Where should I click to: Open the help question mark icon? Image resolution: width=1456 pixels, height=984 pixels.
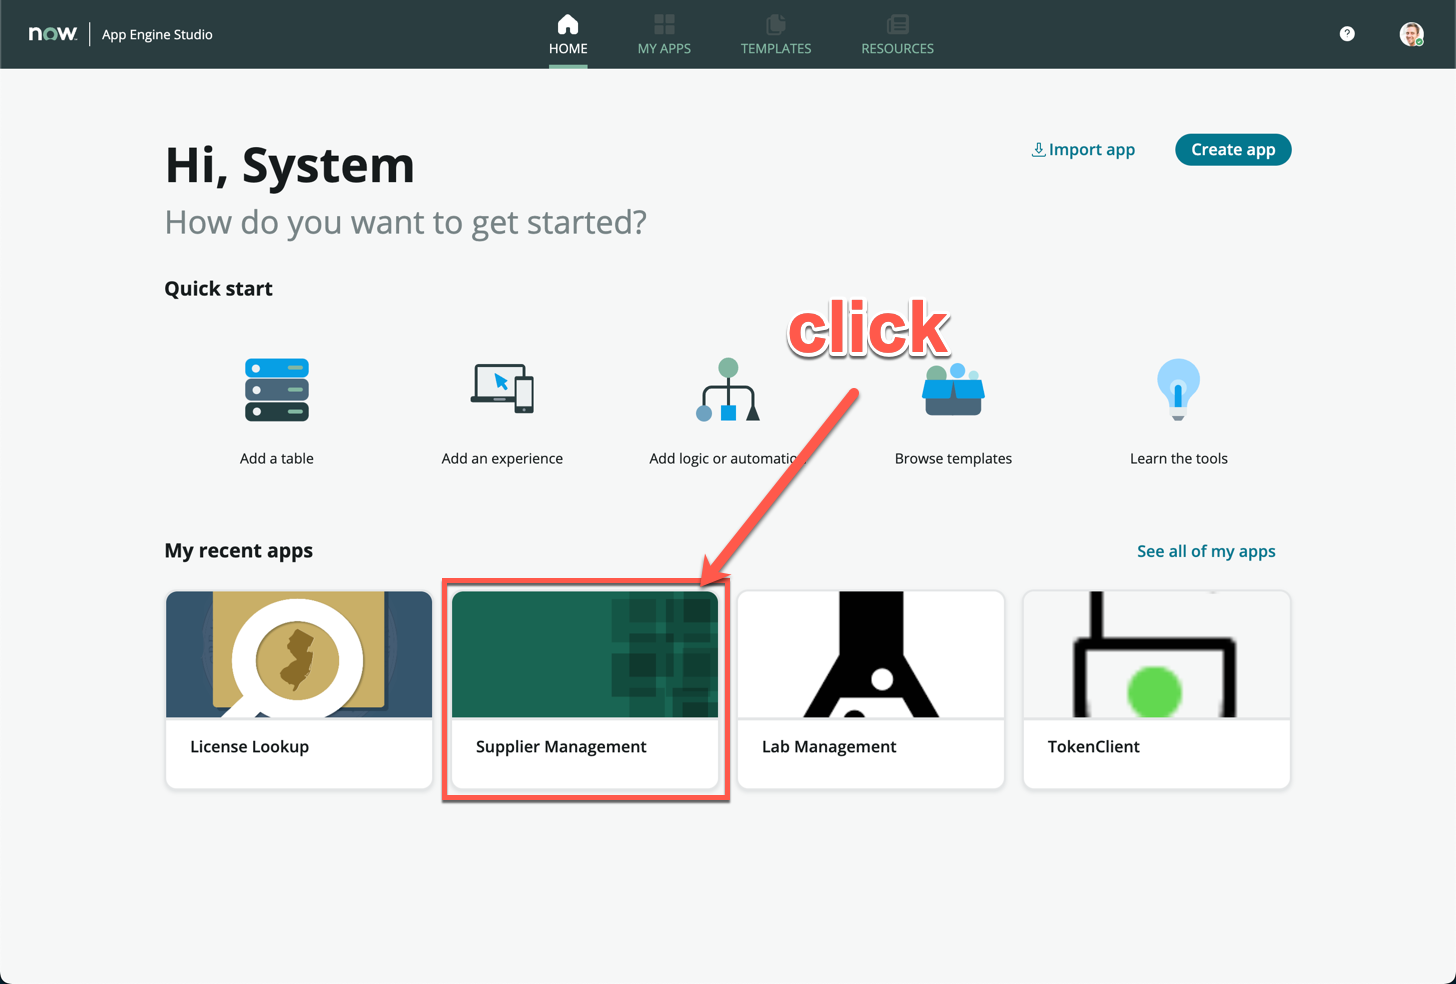[x=1347, y=34]
